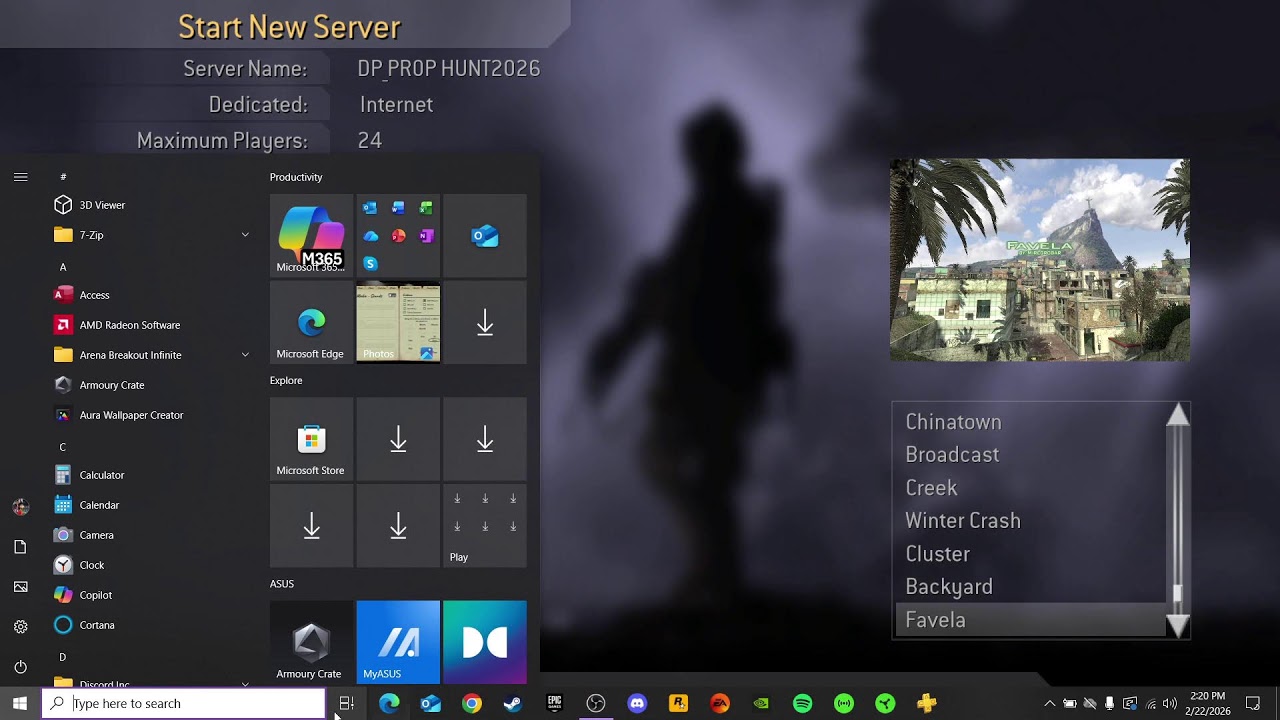Click the map list down arrow
Image resolution: width=1280 pixels, height=720 pixels.
pos(1177,625)
